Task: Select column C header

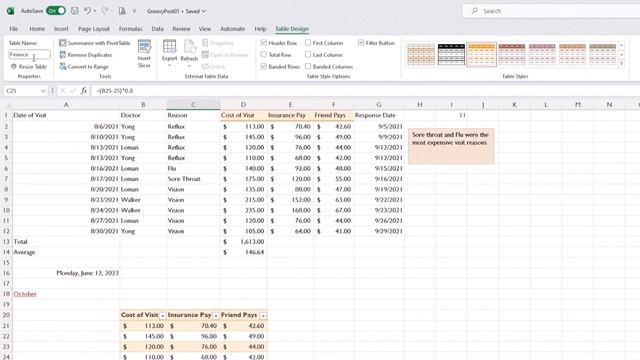Action: [x=193, y=105]
